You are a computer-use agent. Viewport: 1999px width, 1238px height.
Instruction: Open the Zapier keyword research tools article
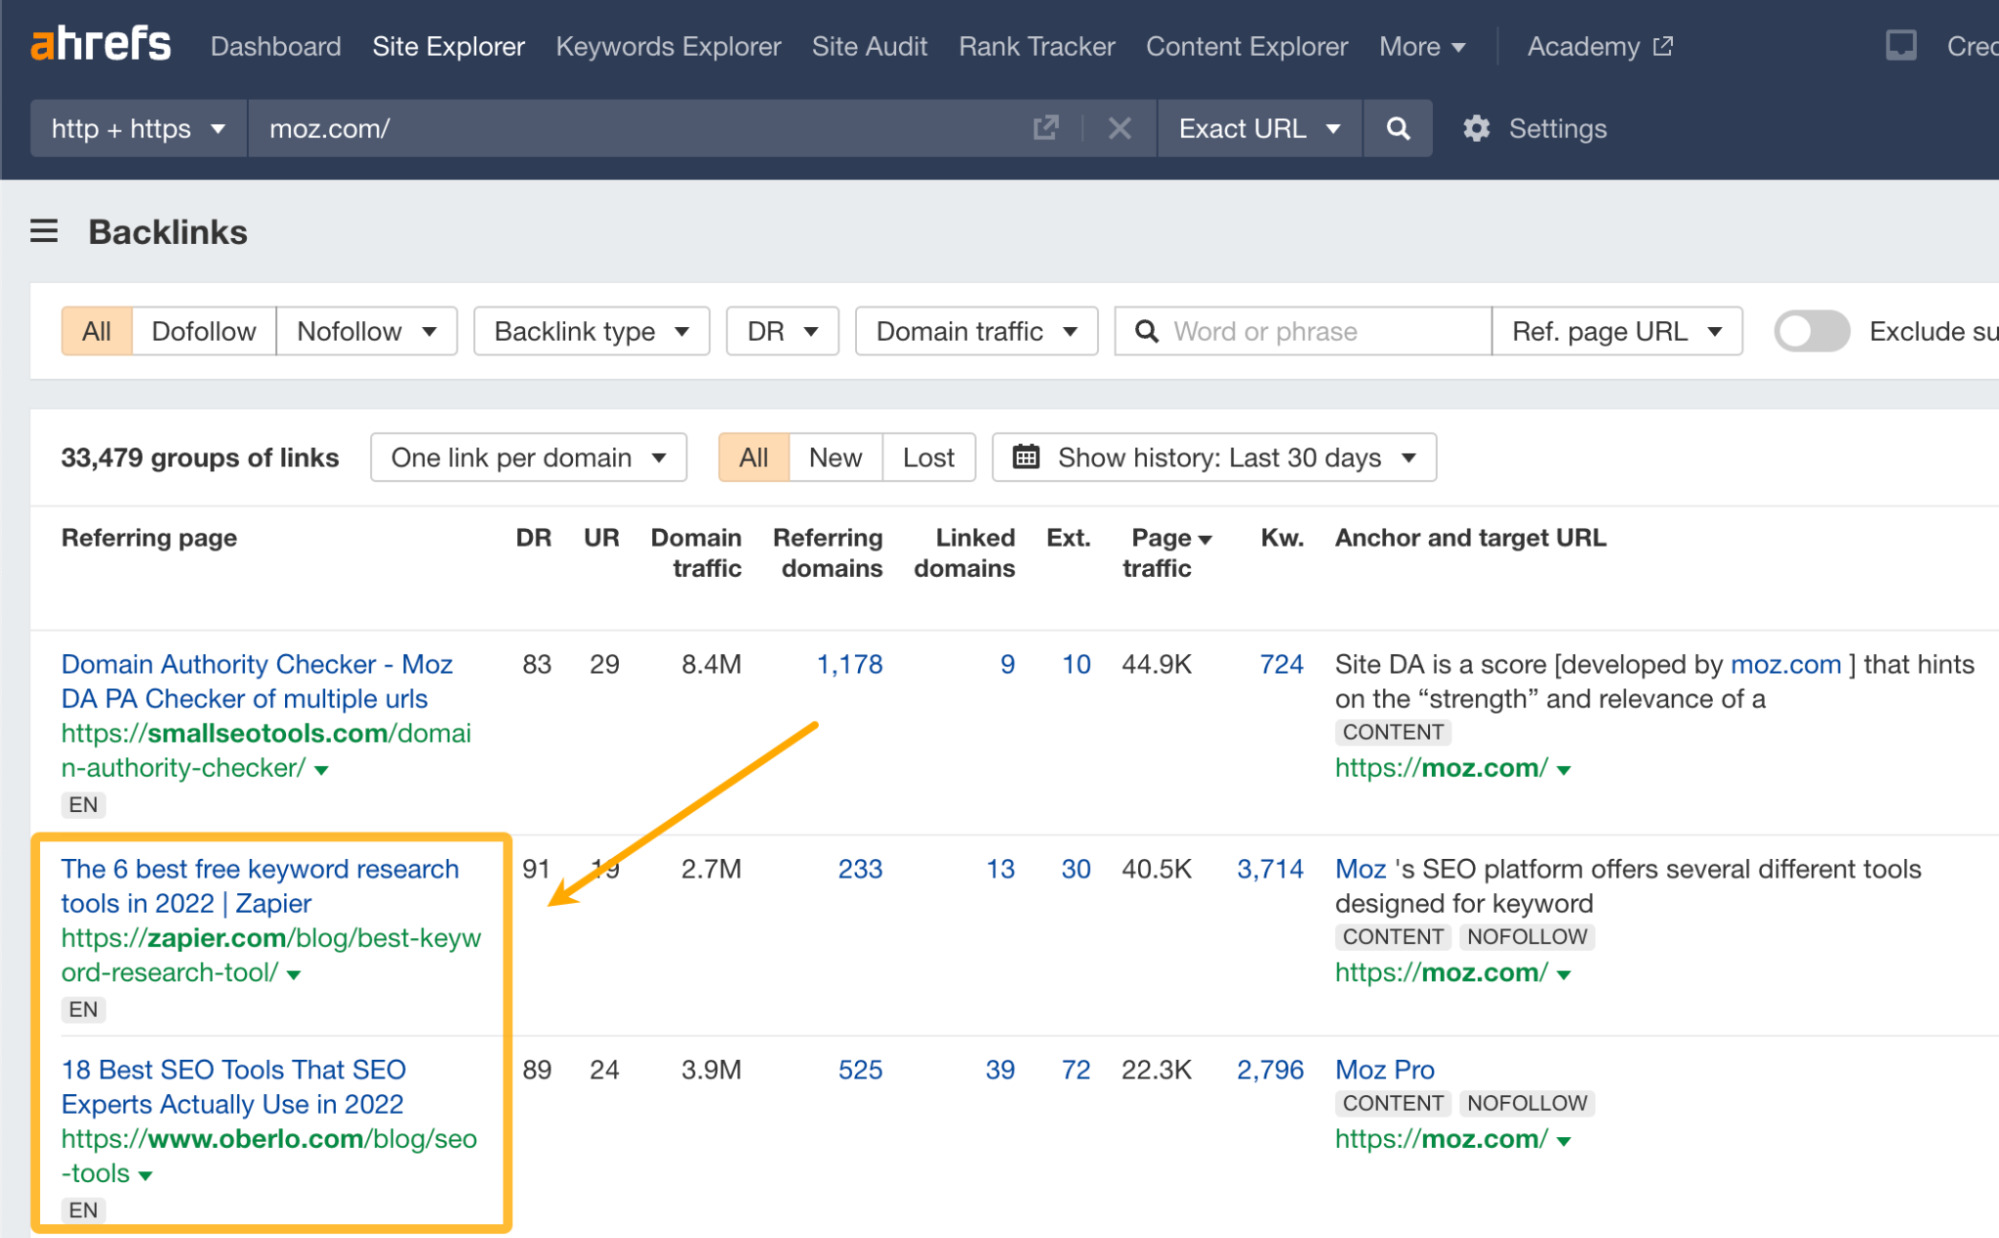point(259,886)
